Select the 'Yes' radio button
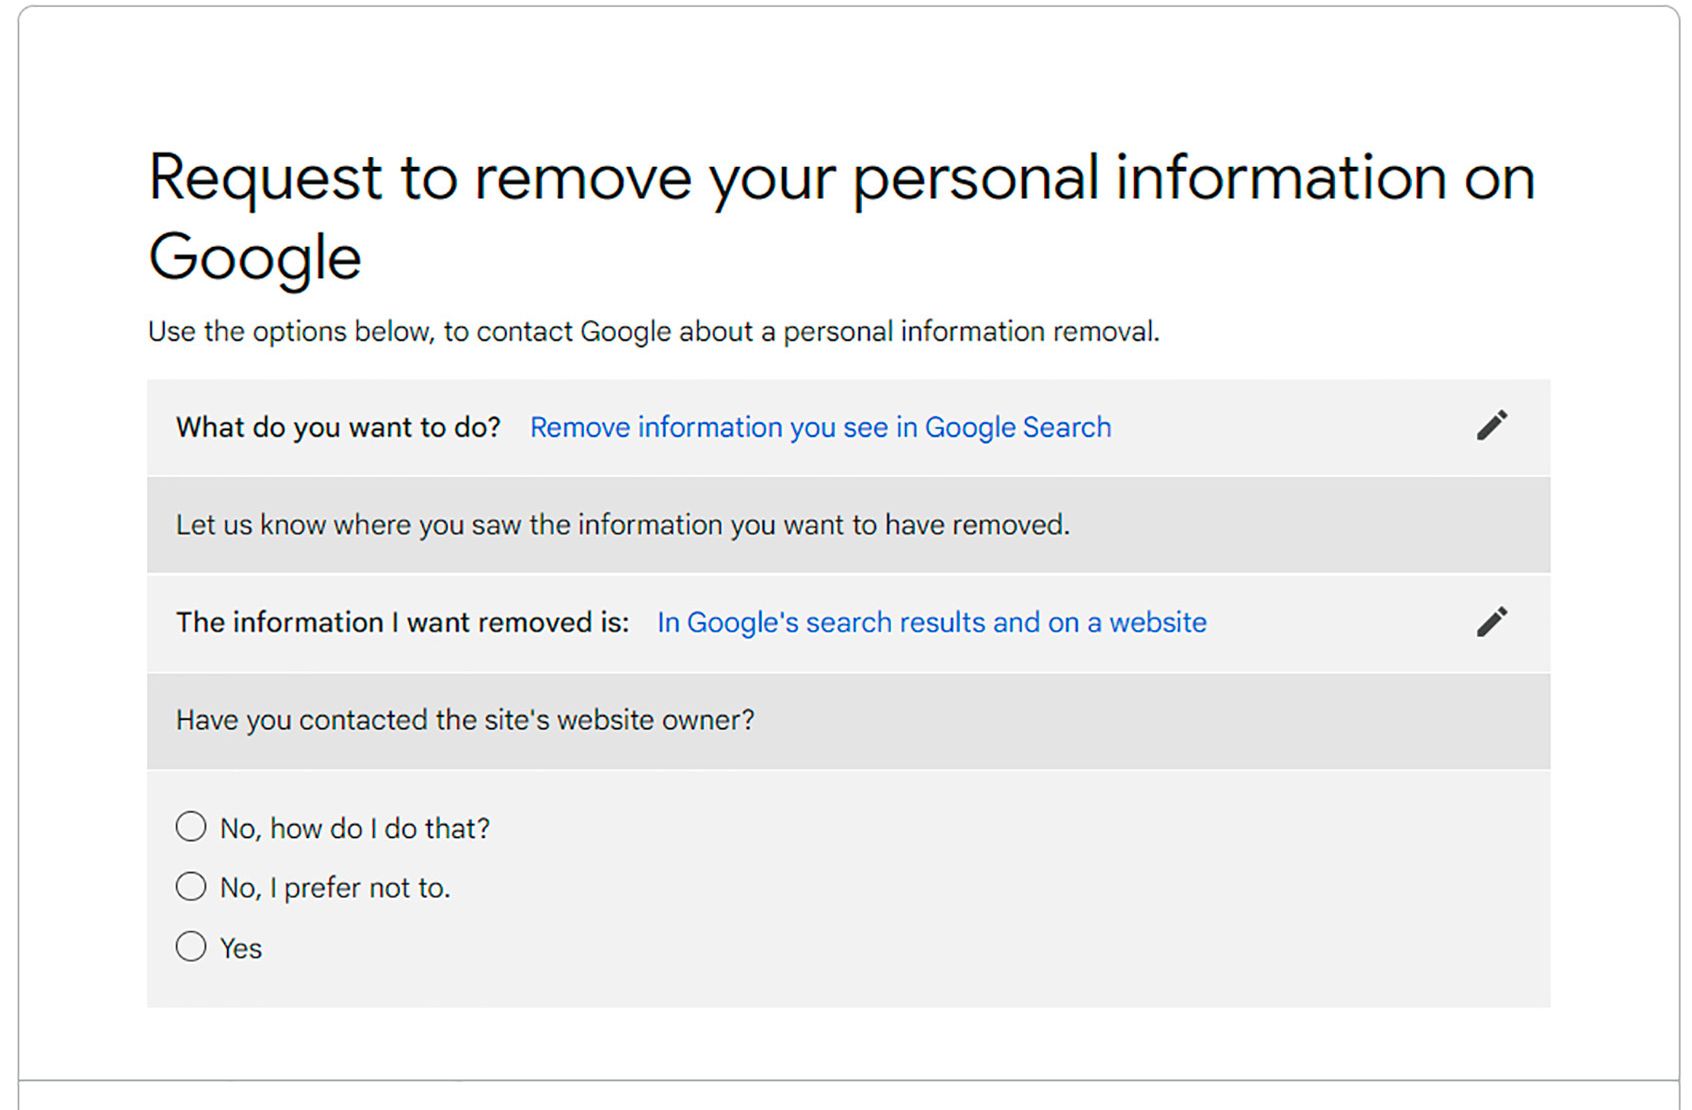1692x1110 pixels. pyautogui.click(x=191, y=947)
